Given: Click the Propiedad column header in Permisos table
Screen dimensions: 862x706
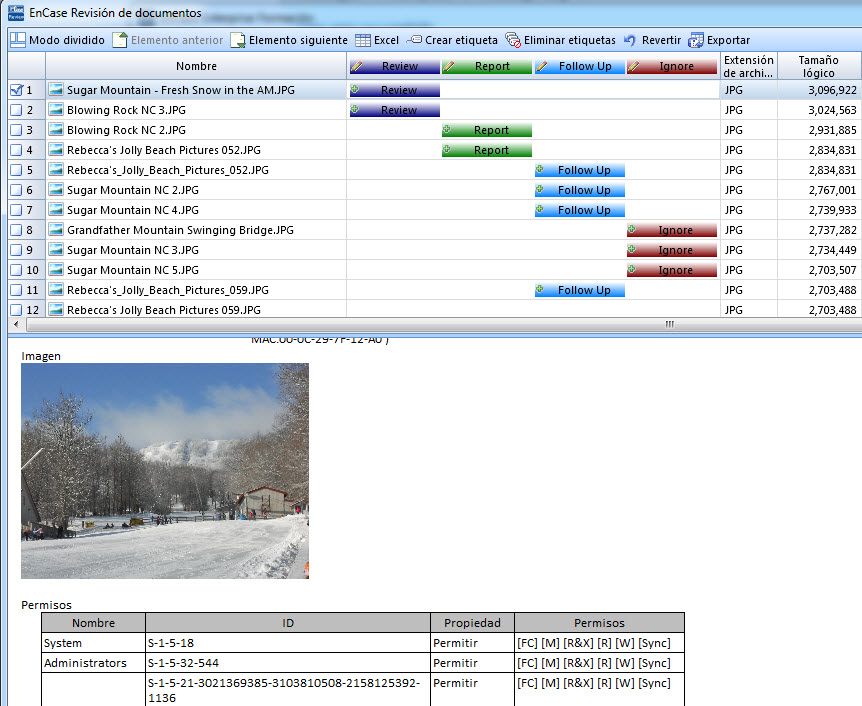Looking at the screenshot, I should click(472, 623).
